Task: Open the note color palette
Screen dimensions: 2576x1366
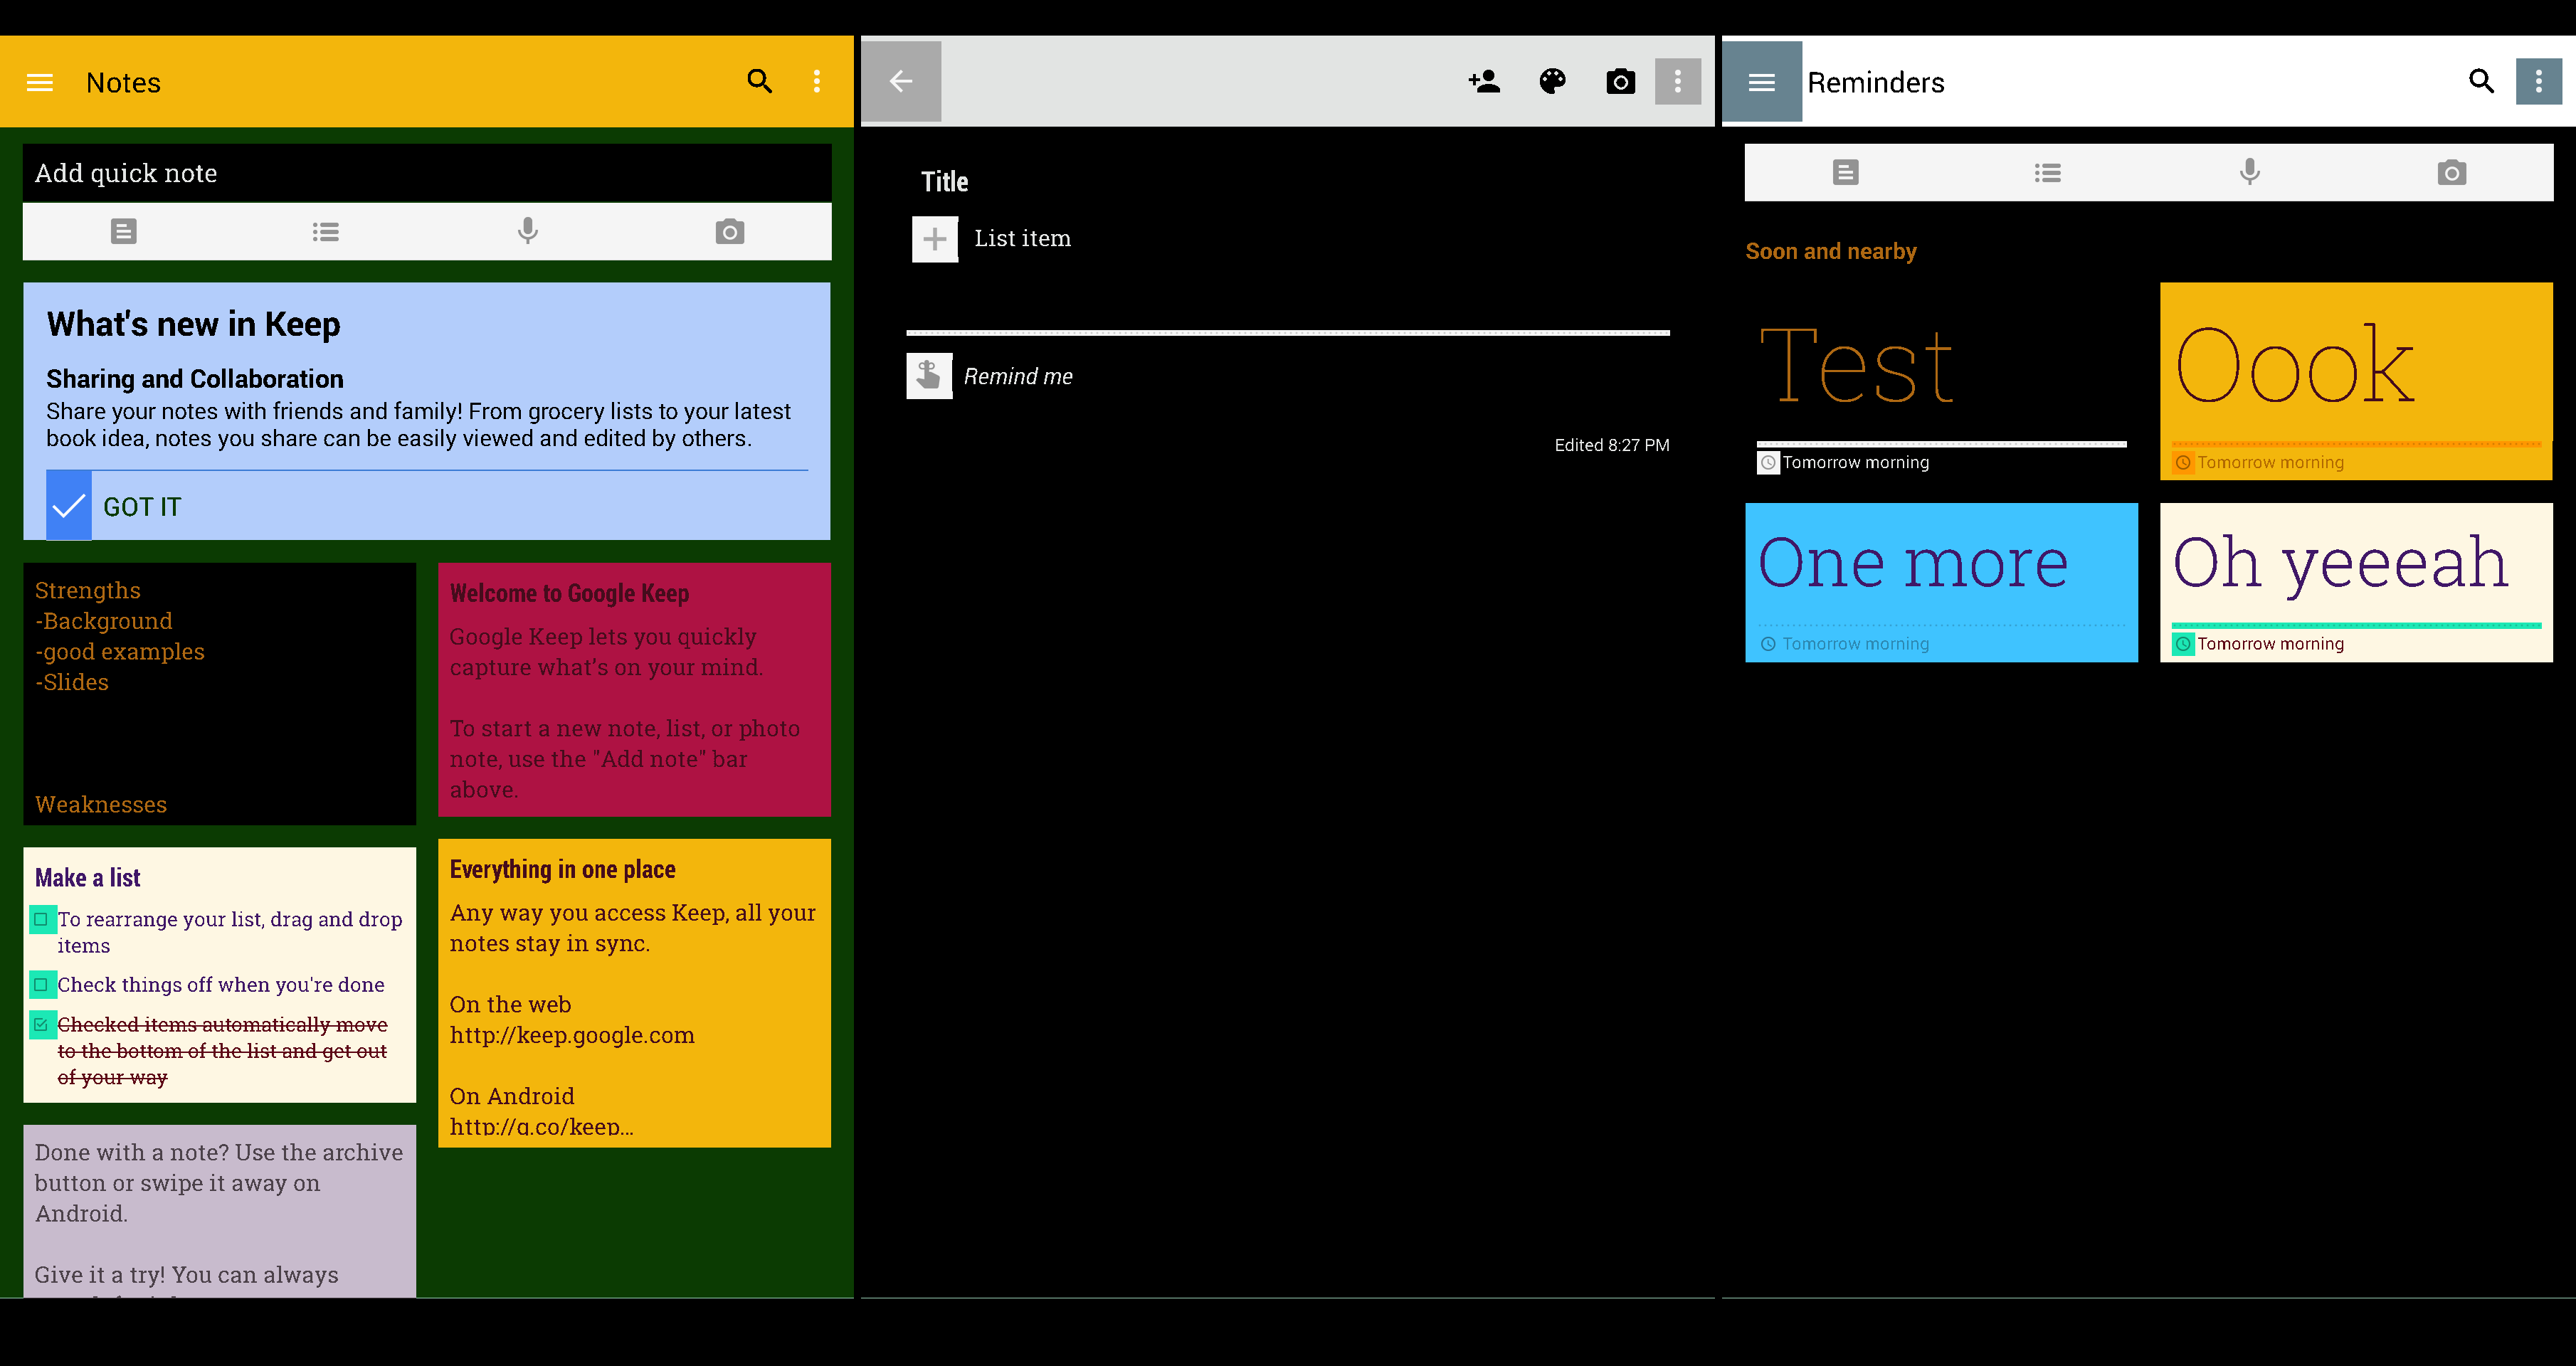Action: click(1553, 81)
